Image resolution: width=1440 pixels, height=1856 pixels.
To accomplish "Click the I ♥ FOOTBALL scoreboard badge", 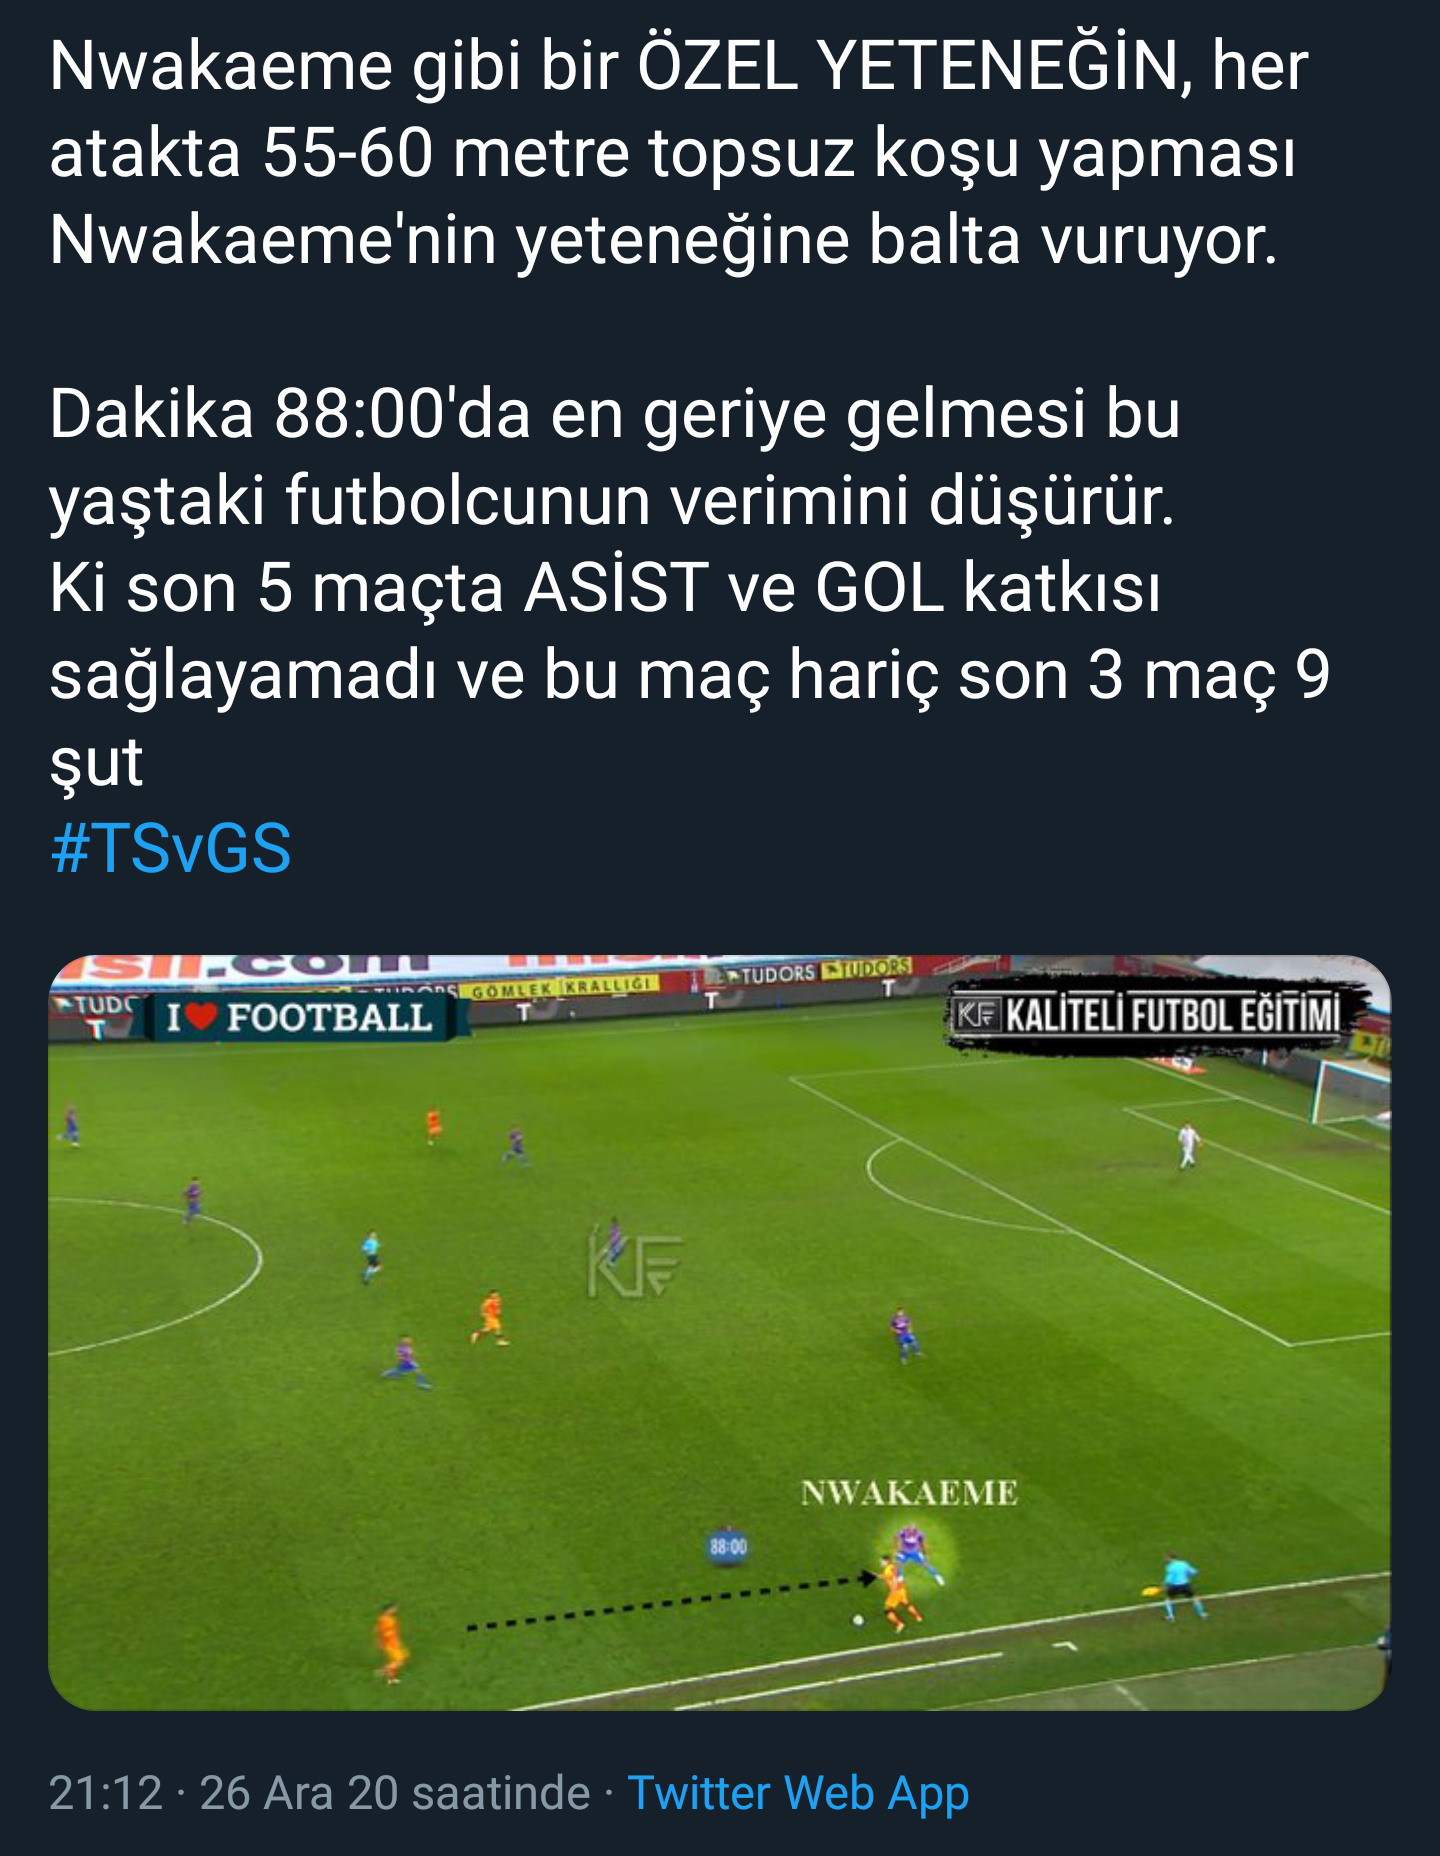I will click(301, 1017).
